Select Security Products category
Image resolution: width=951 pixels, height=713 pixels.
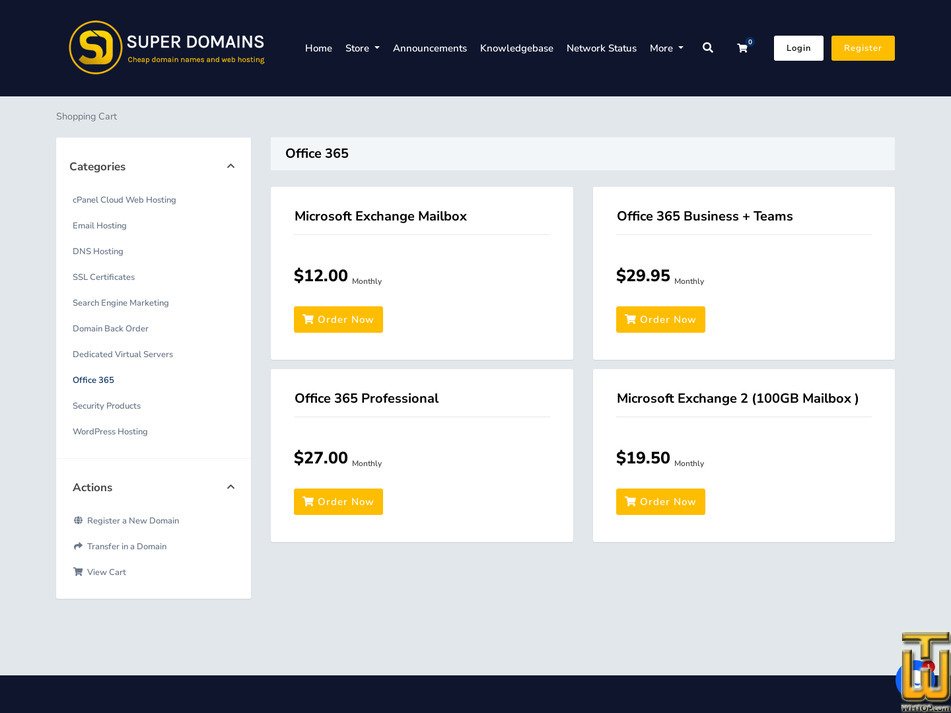coord(107,406)
